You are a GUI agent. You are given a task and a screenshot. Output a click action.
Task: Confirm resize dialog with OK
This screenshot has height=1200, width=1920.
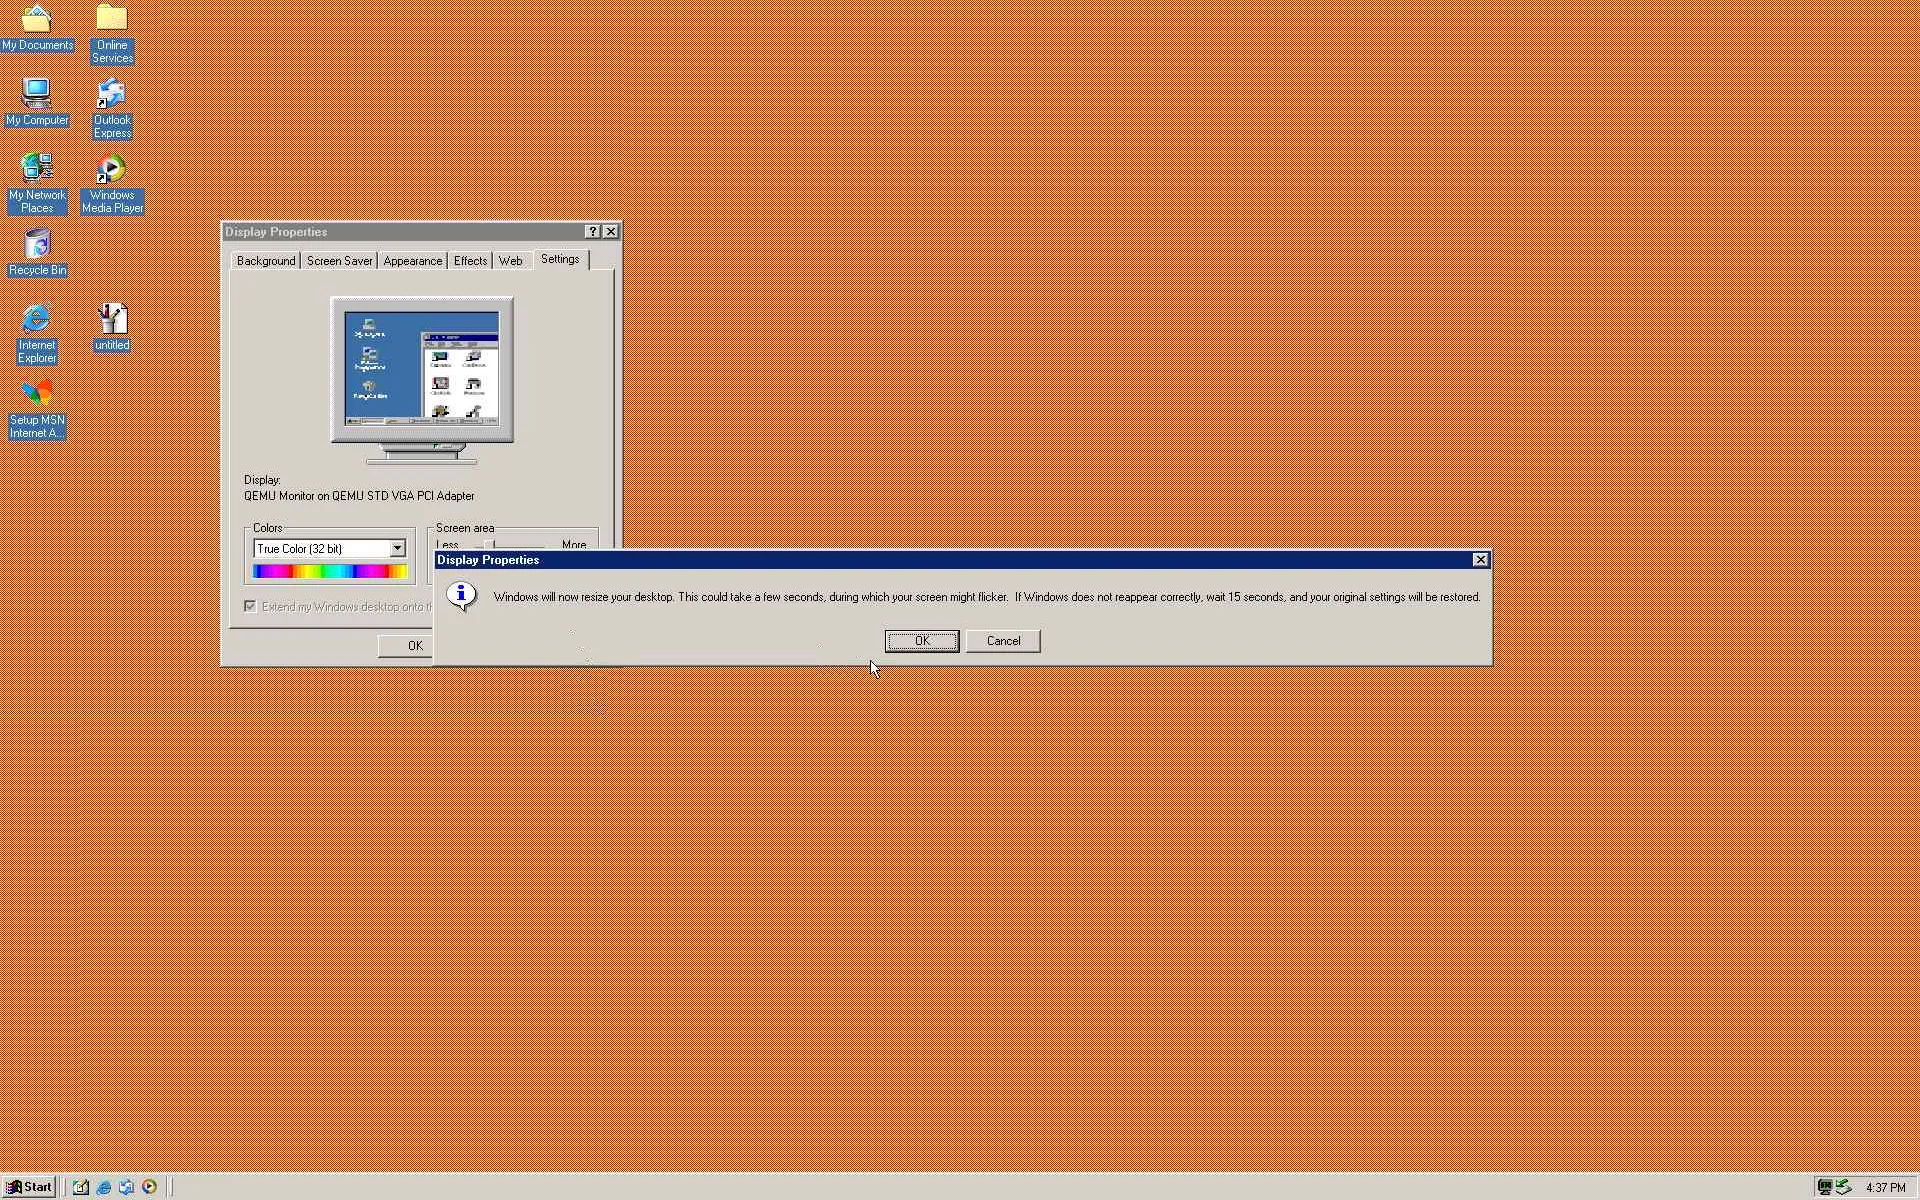click(x=921, y=641)
